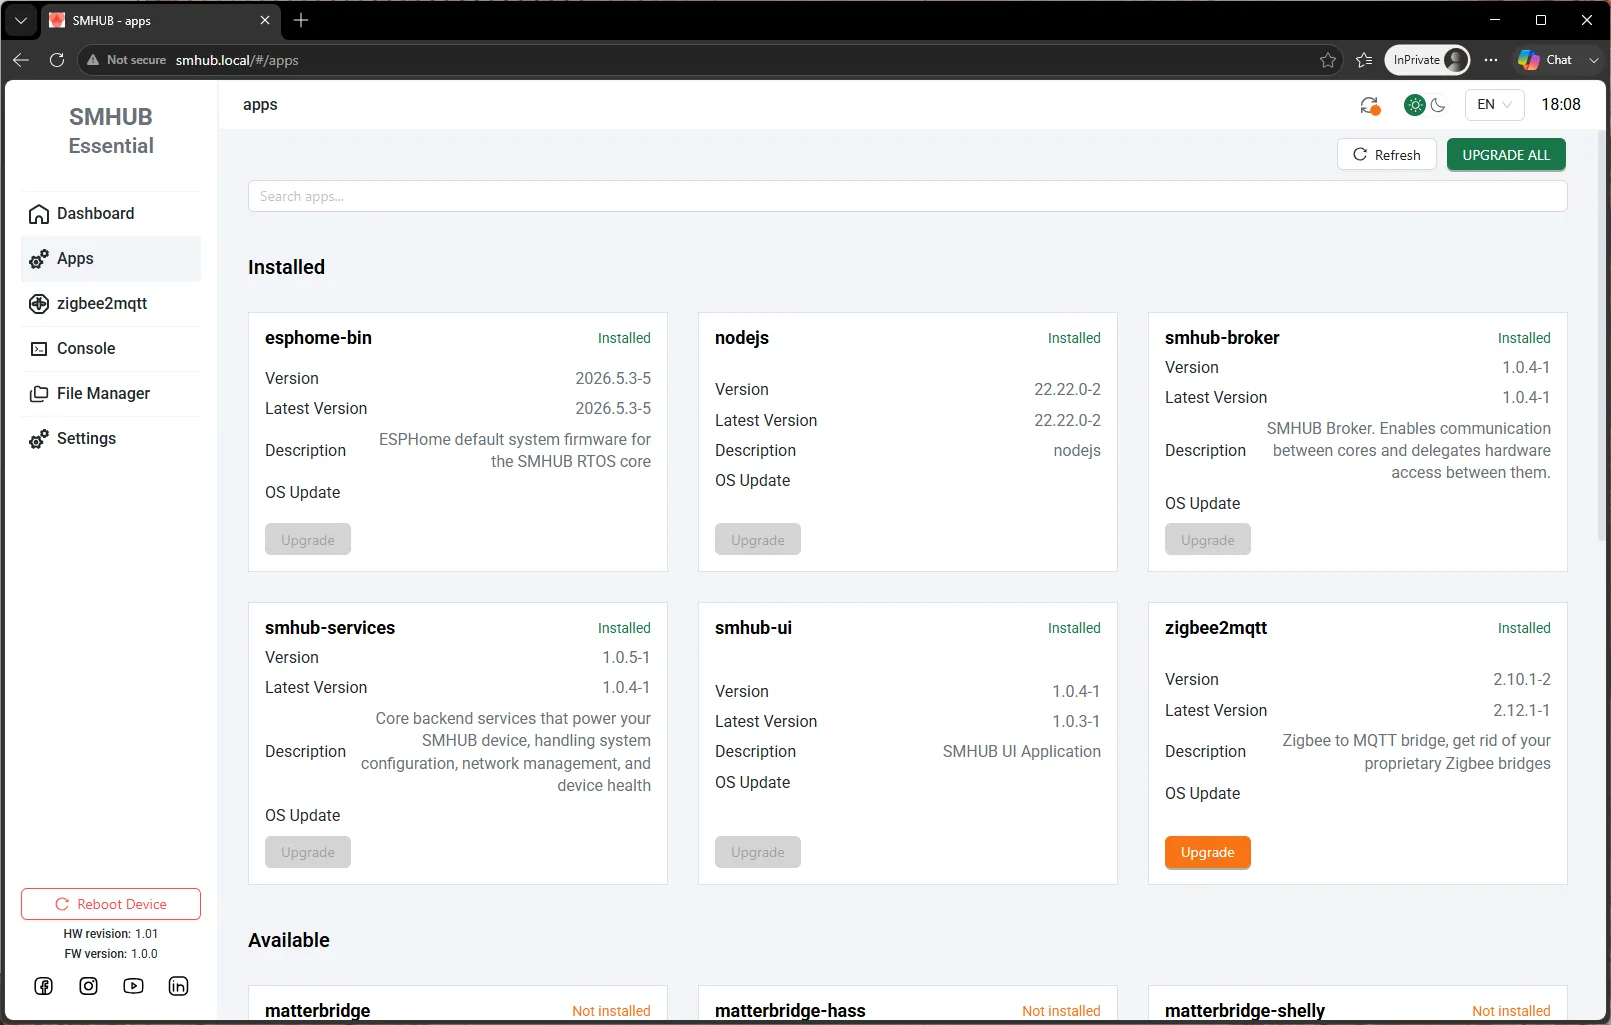Reload the page with browser refresh icon
The width and height of the screenshot is (1611, 1025).
(x=57, y=60)
